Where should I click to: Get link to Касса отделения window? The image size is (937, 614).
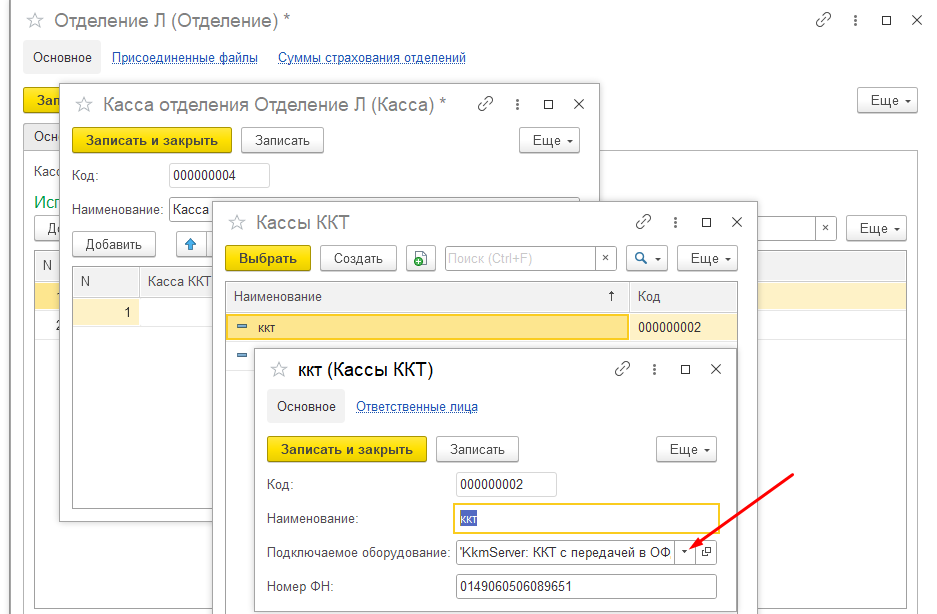click(x=486, y=104)
